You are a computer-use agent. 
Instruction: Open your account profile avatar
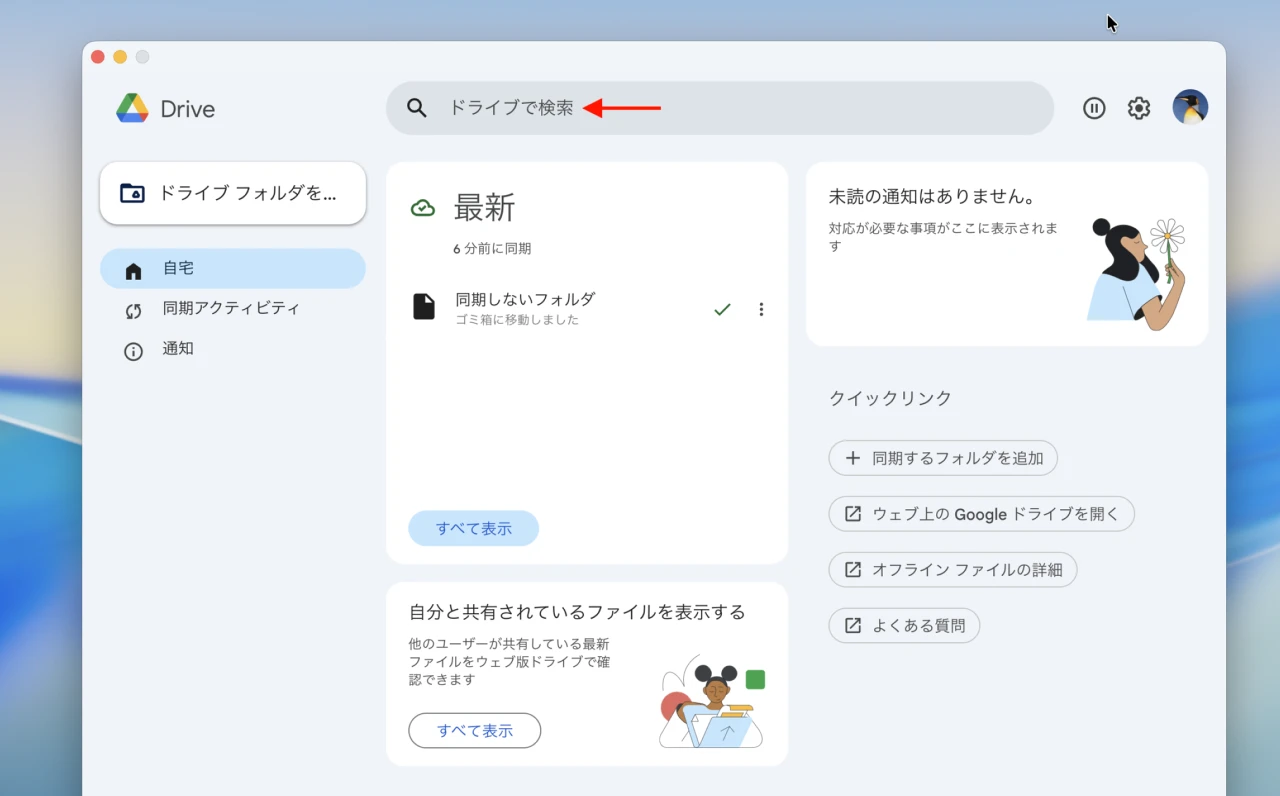1190,107
